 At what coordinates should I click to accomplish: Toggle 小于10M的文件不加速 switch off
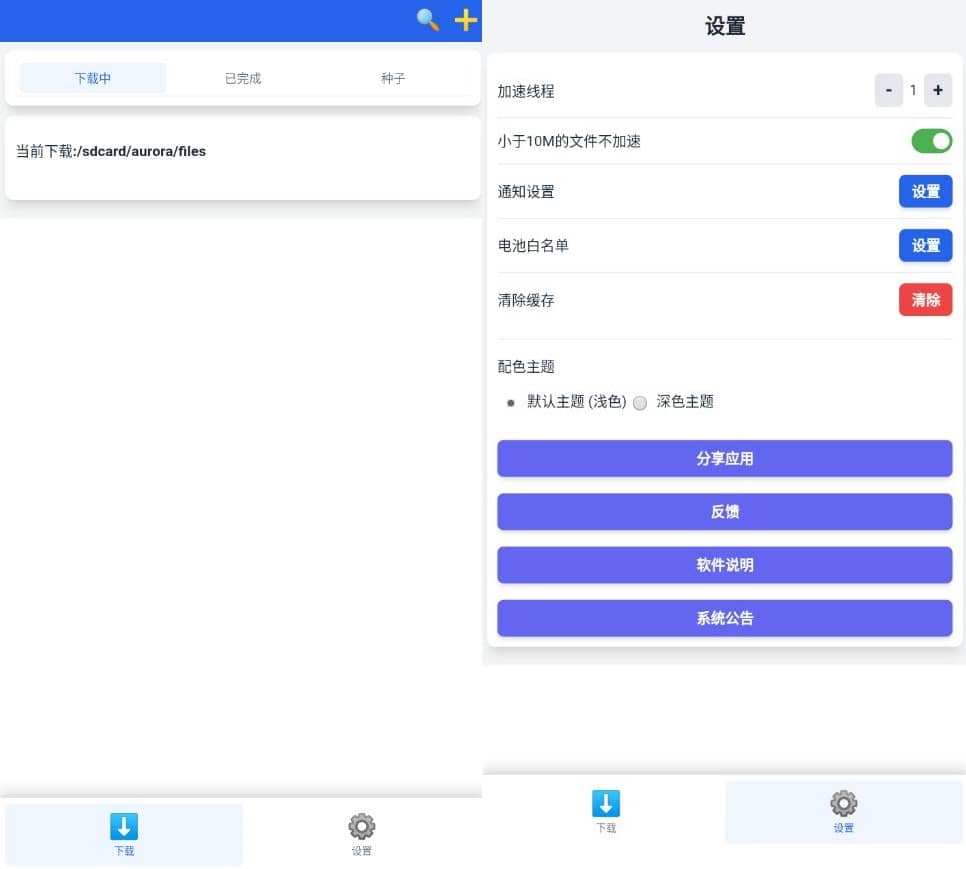pyautogui.click(x=931, y=141)
